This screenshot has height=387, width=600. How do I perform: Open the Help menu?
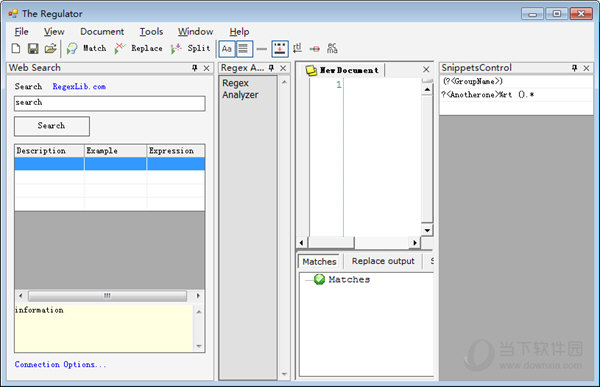pyautogui.click(x=239, y=32)
